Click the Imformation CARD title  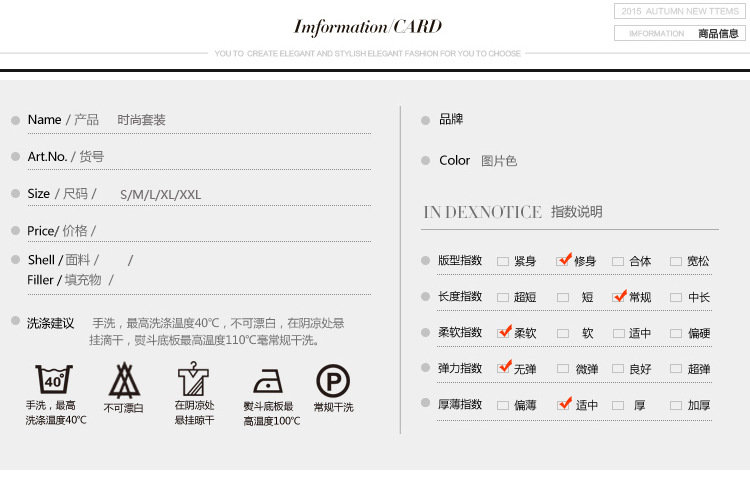[367, 27]
